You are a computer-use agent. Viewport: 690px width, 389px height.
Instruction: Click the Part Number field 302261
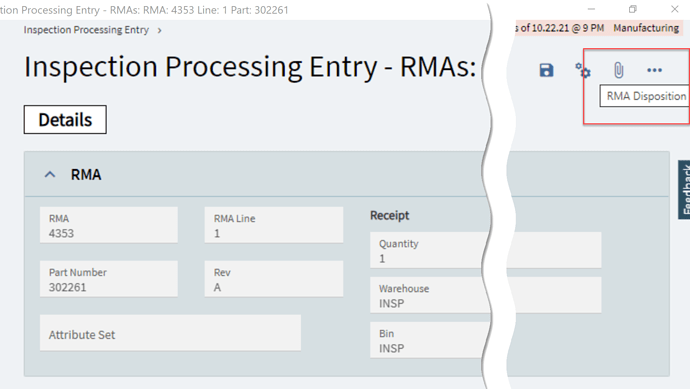click(x=109, y=279)
